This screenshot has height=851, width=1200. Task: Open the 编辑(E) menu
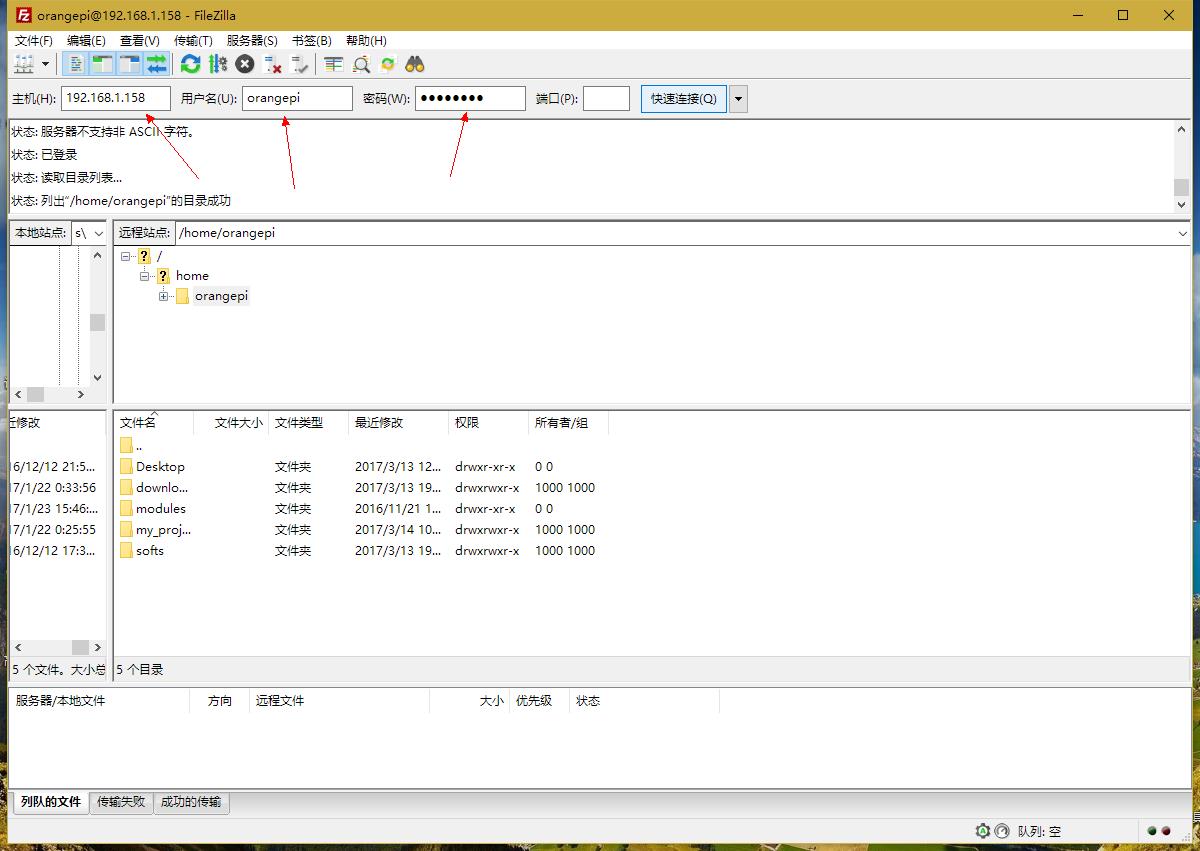[86, 40]
